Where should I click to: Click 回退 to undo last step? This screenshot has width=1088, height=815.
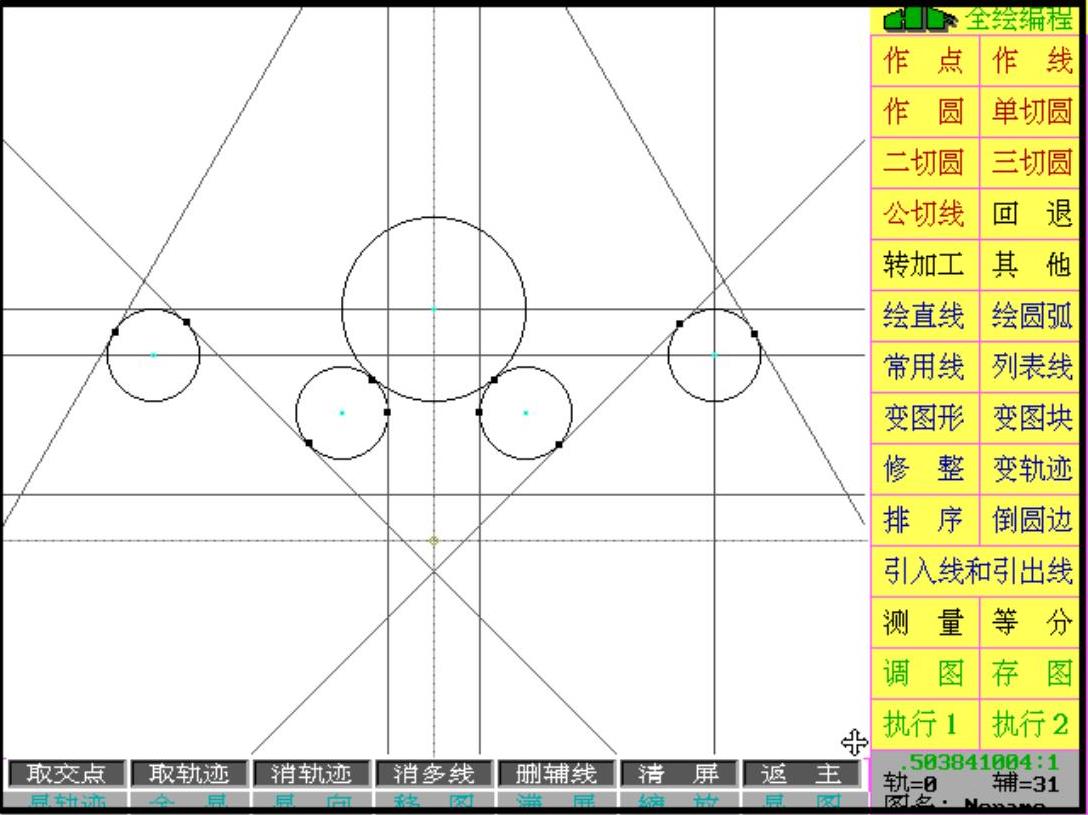1030,214
